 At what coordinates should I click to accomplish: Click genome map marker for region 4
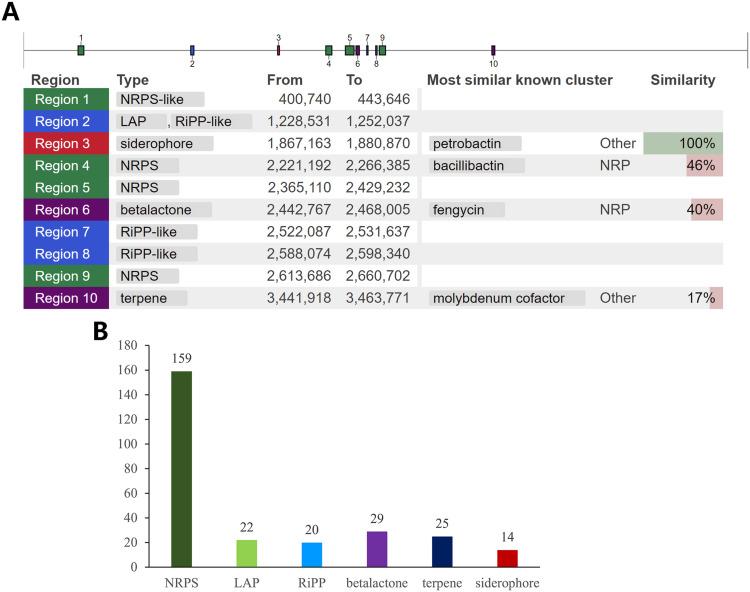coord(329,50)
